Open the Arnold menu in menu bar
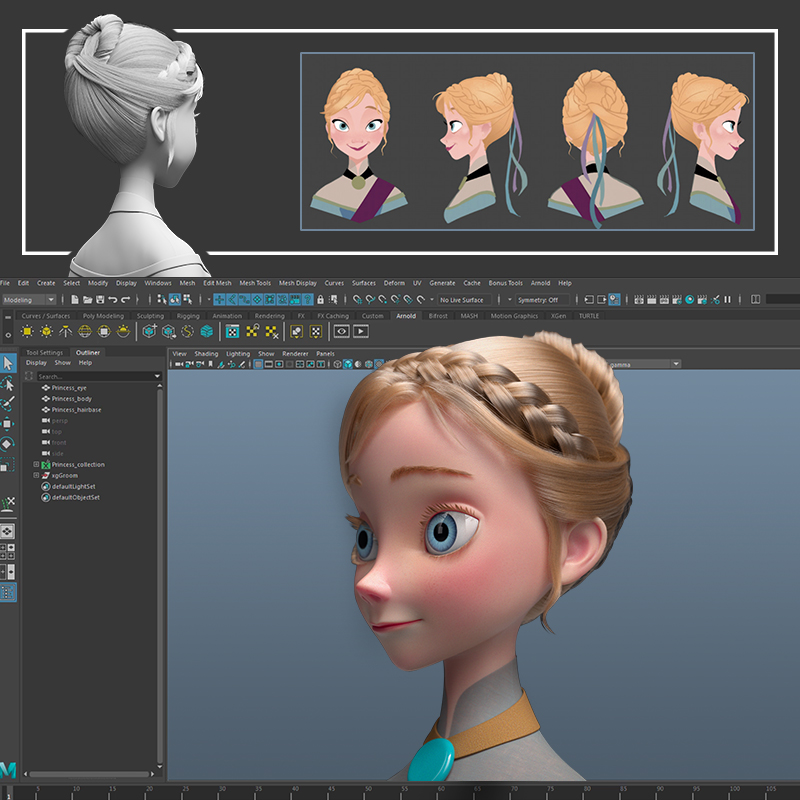 pos(540,283)
